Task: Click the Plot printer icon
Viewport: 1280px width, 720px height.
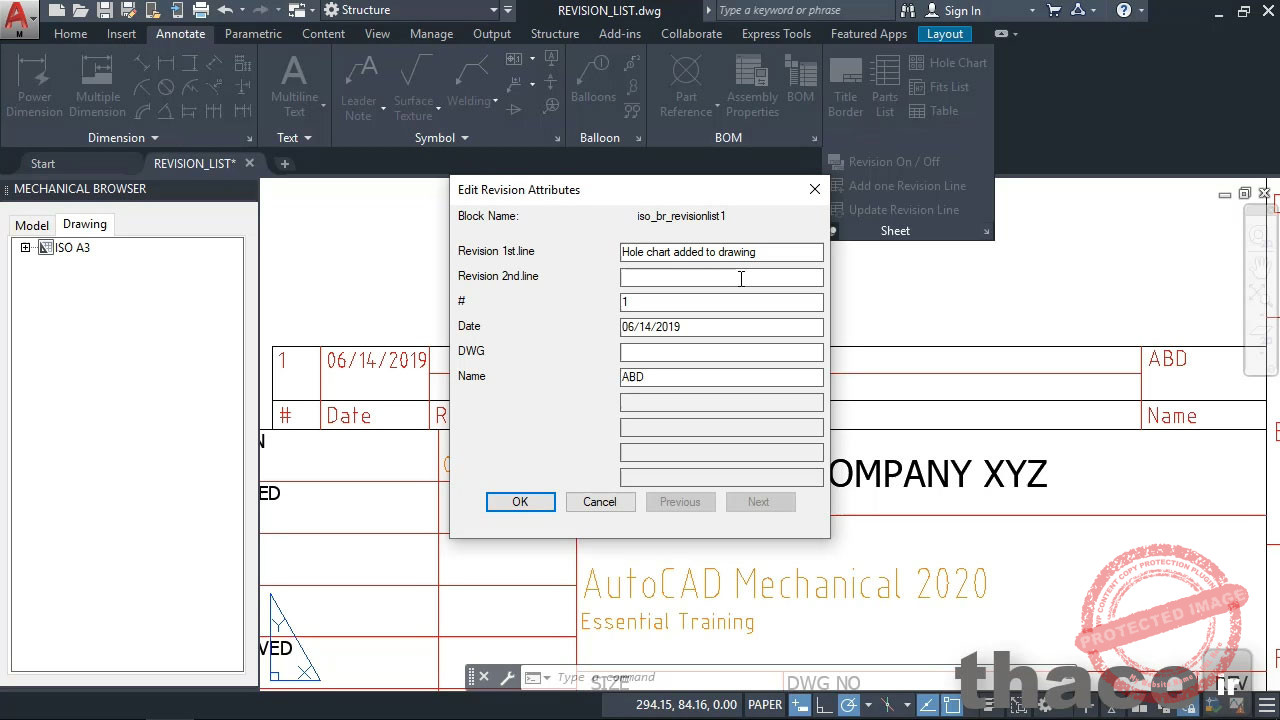Action: point(201,10)
